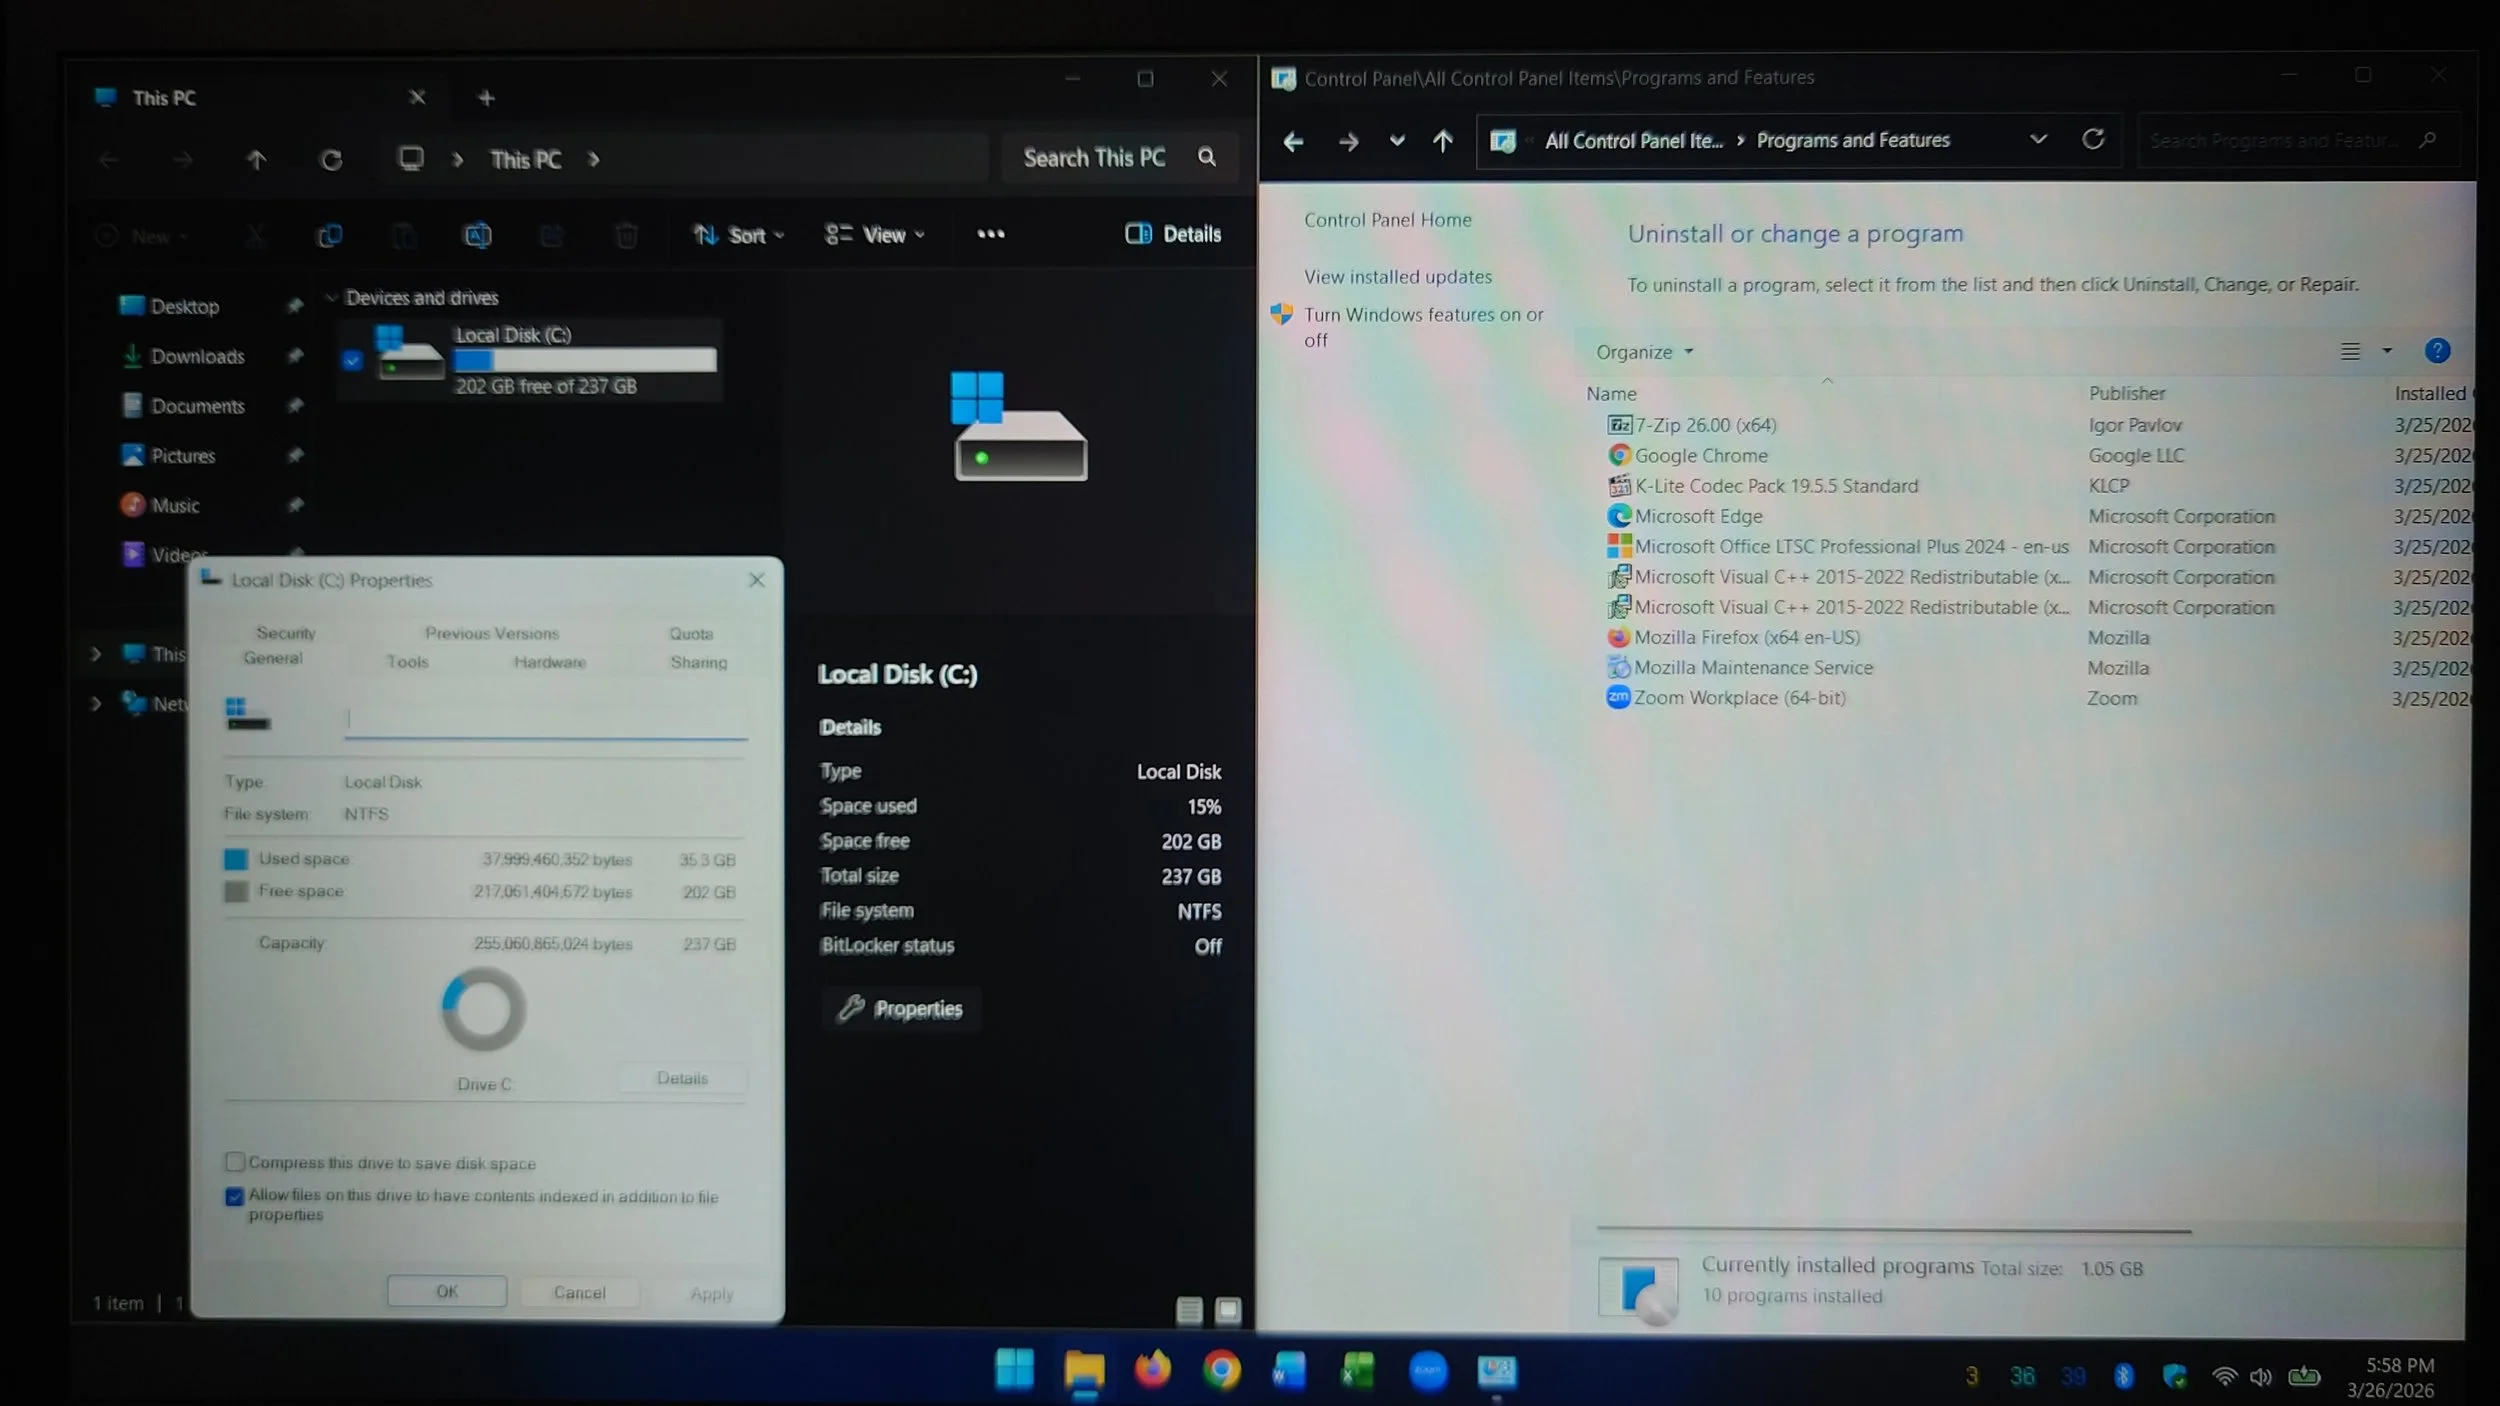
Task: Click the Copy icon in Explorer toolbar
Action: tap(330, 235)
